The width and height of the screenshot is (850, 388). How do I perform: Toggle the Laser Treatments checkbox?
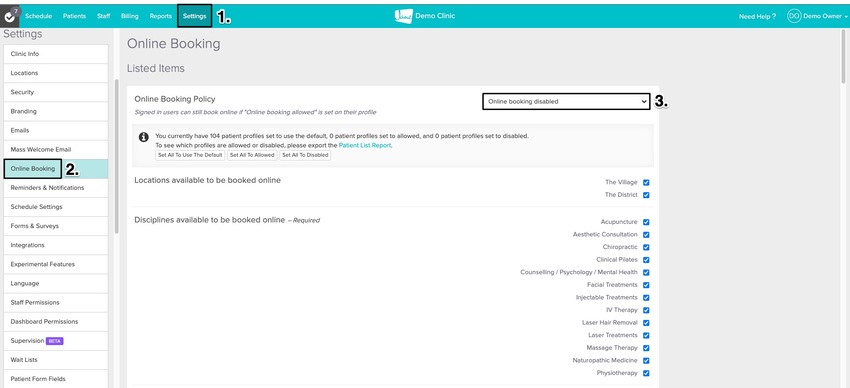click(x=646, y=335)
